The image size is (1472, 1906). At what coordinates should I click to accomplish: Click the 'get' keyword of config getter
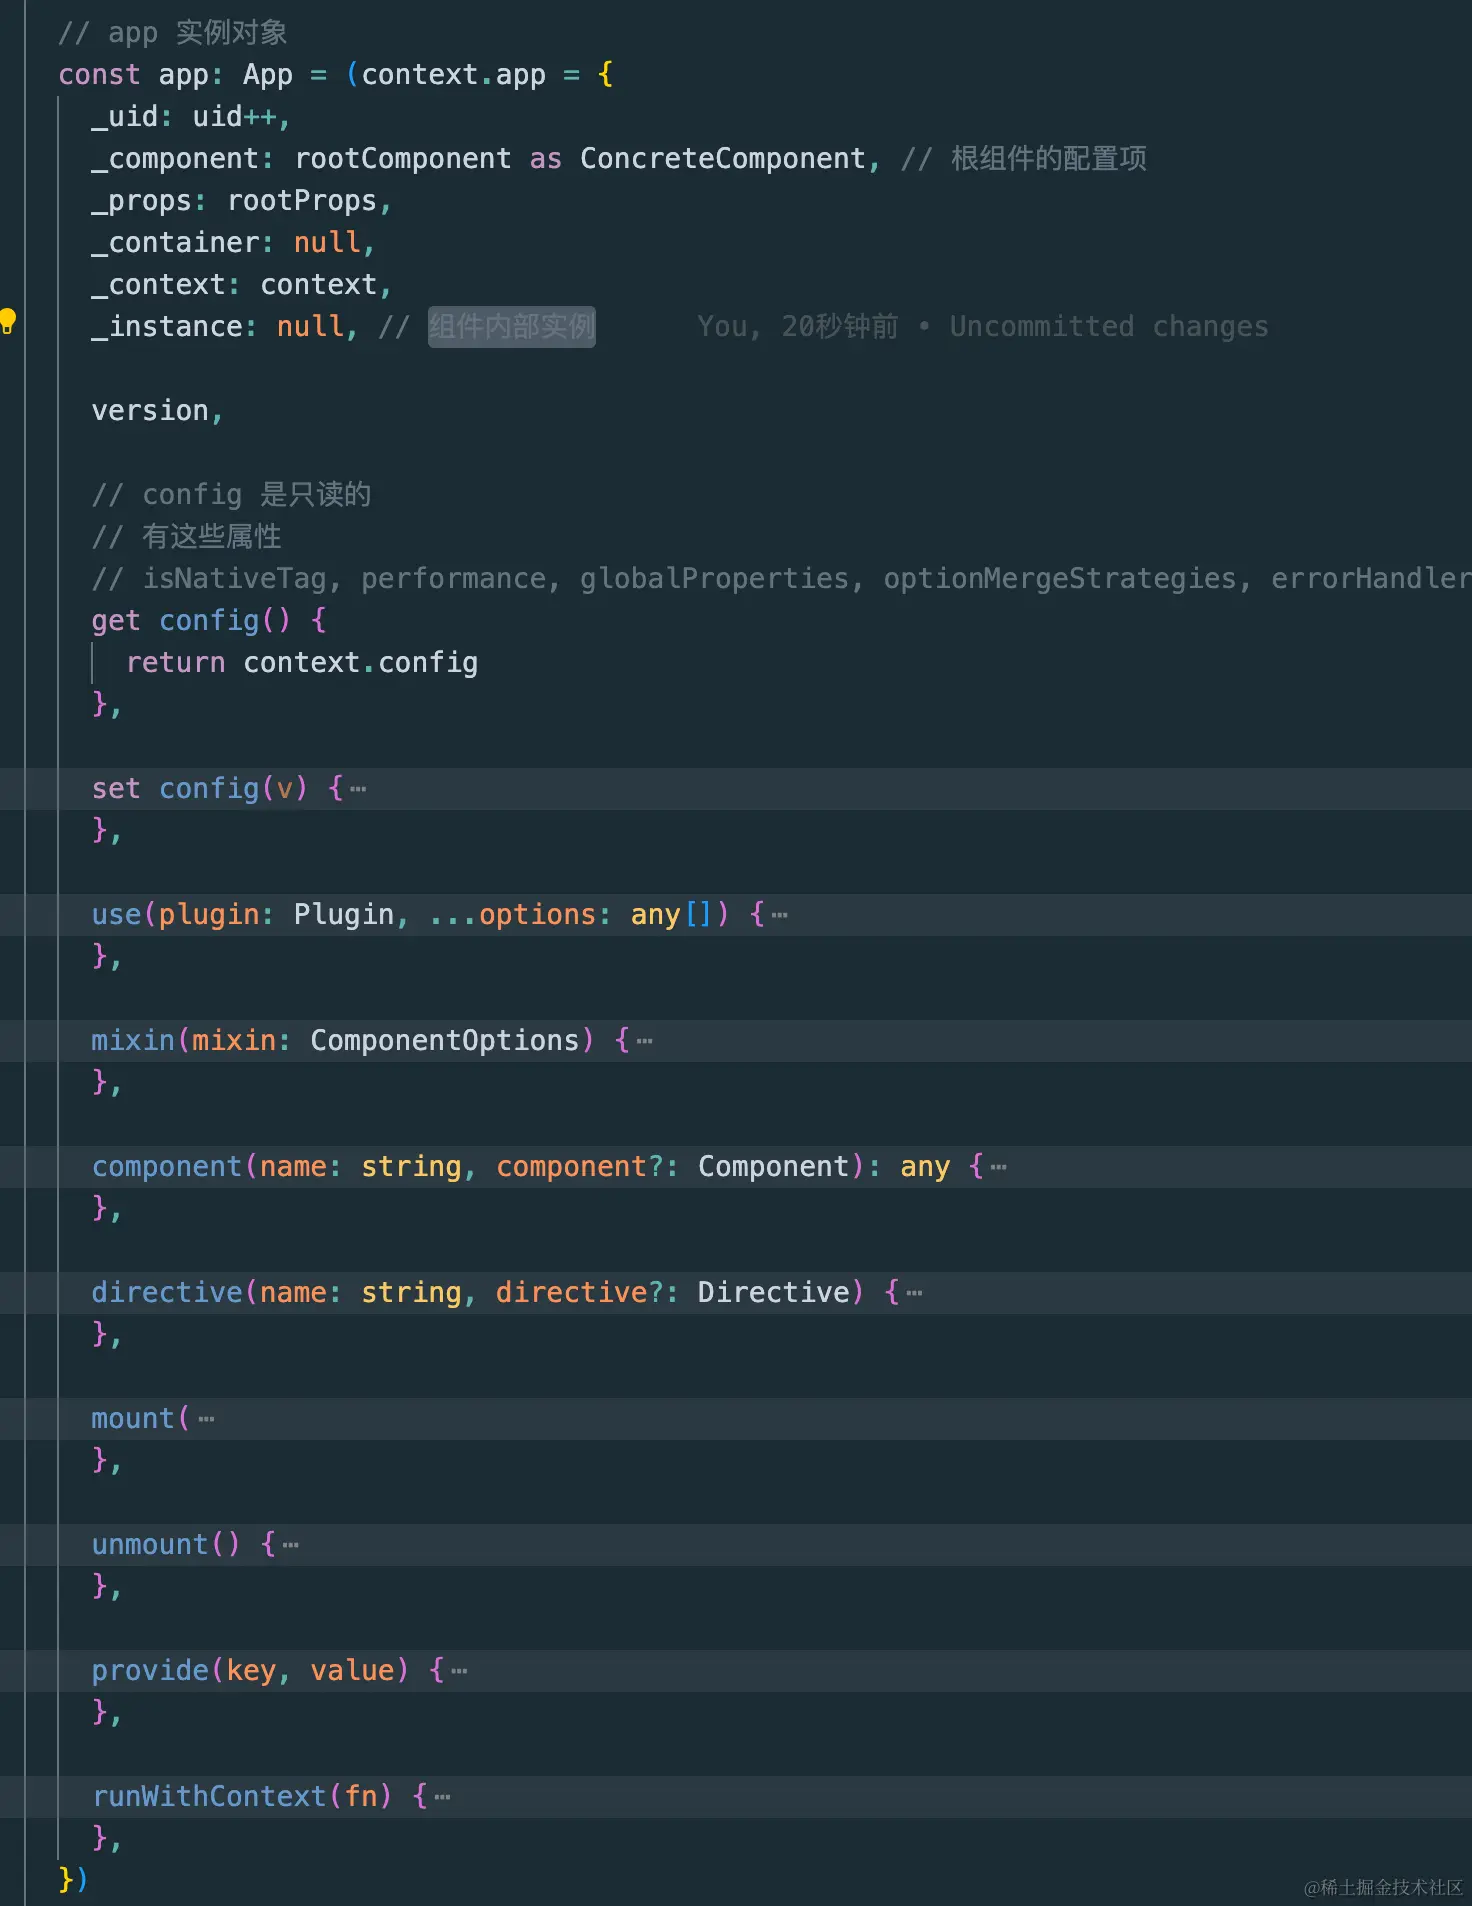coord(116,621)
